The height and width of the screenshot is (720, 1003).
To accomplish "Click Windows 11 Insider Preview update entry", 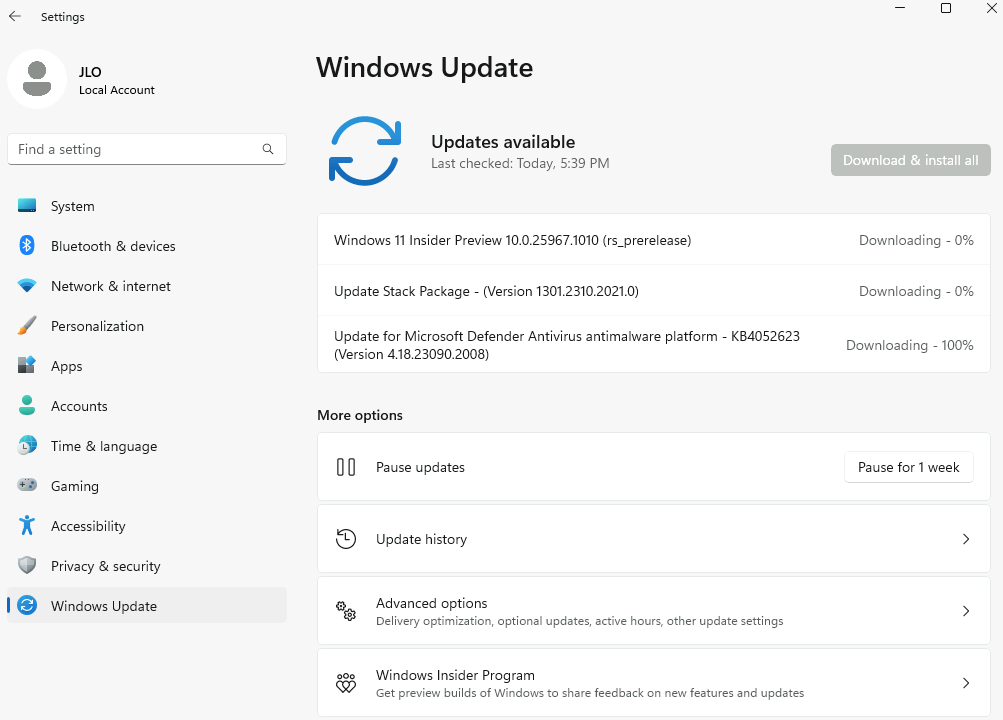I will point(654,240).
